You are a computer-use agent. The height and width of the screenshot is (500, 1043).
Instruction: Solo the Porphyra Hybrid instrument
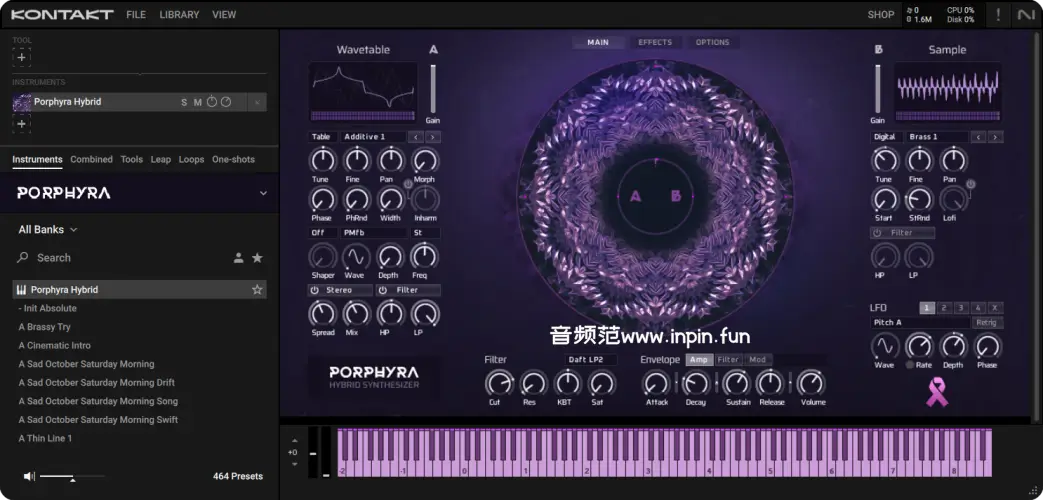coord(184,102)
